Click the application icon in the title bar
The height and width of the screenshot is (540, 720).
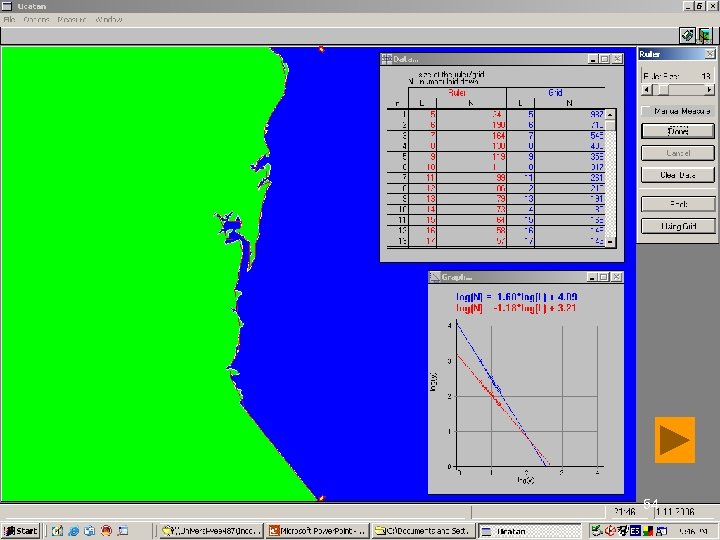7,6
